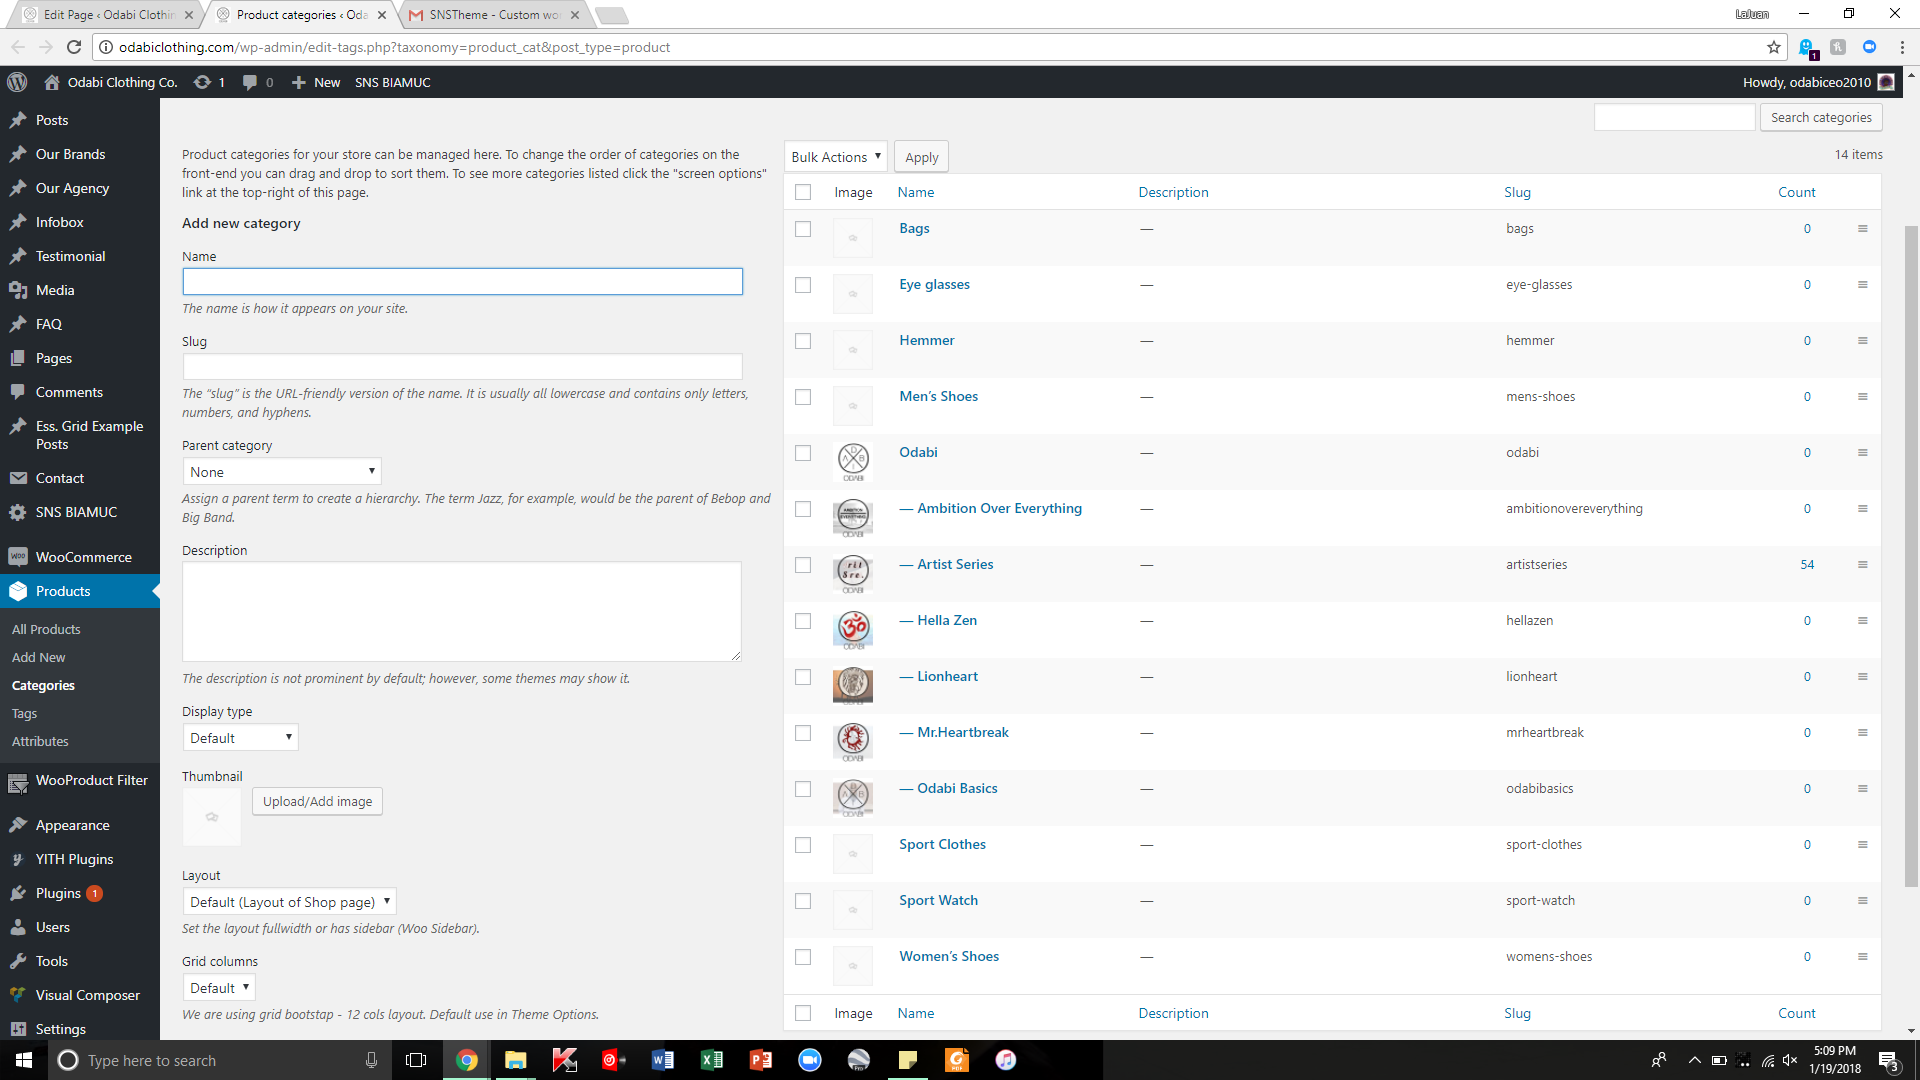The height and width of the screenshot is (1080, 1920).
Task: Click the WordPress logo in admin bar
Action: click(x=17, y=82)
